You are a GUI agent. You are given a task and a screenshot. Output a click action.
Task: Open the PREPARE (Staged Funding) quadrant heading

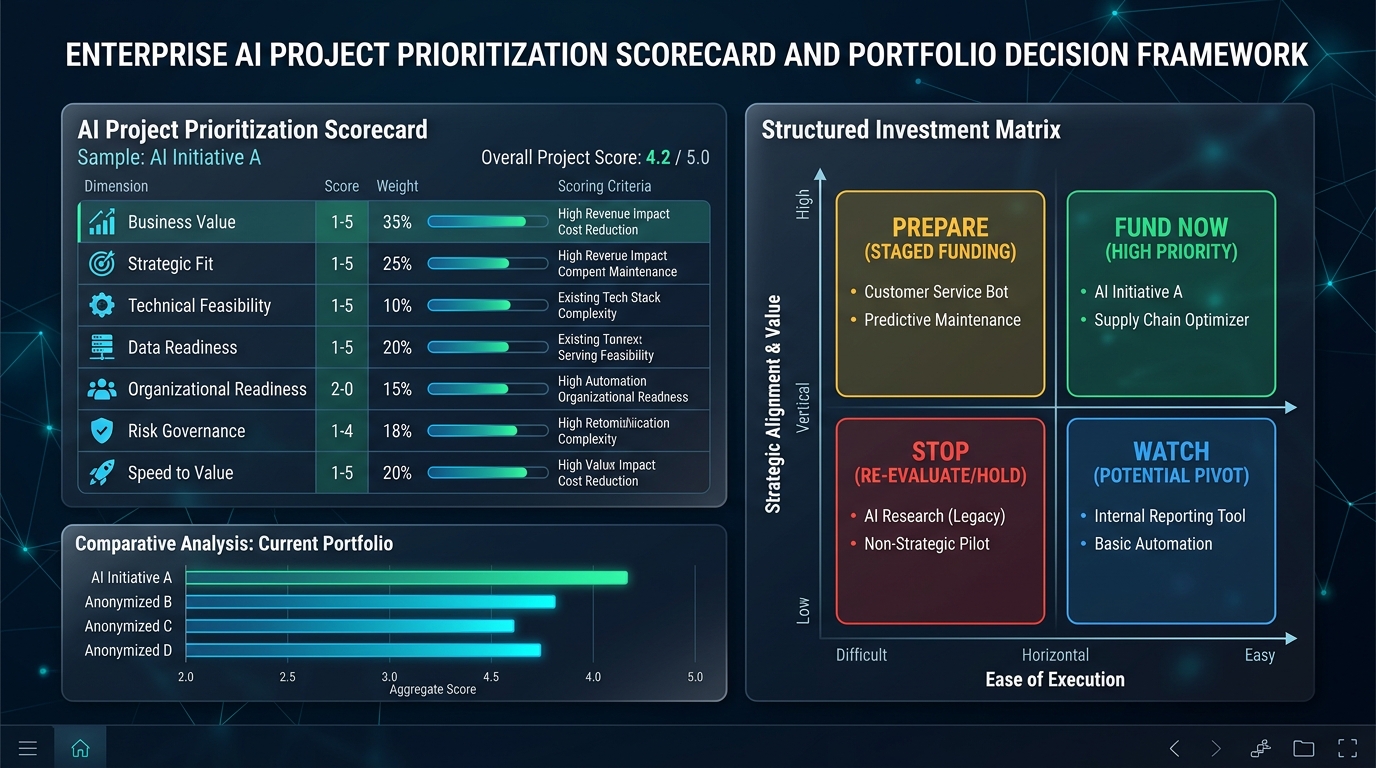[x=940, y=239]
